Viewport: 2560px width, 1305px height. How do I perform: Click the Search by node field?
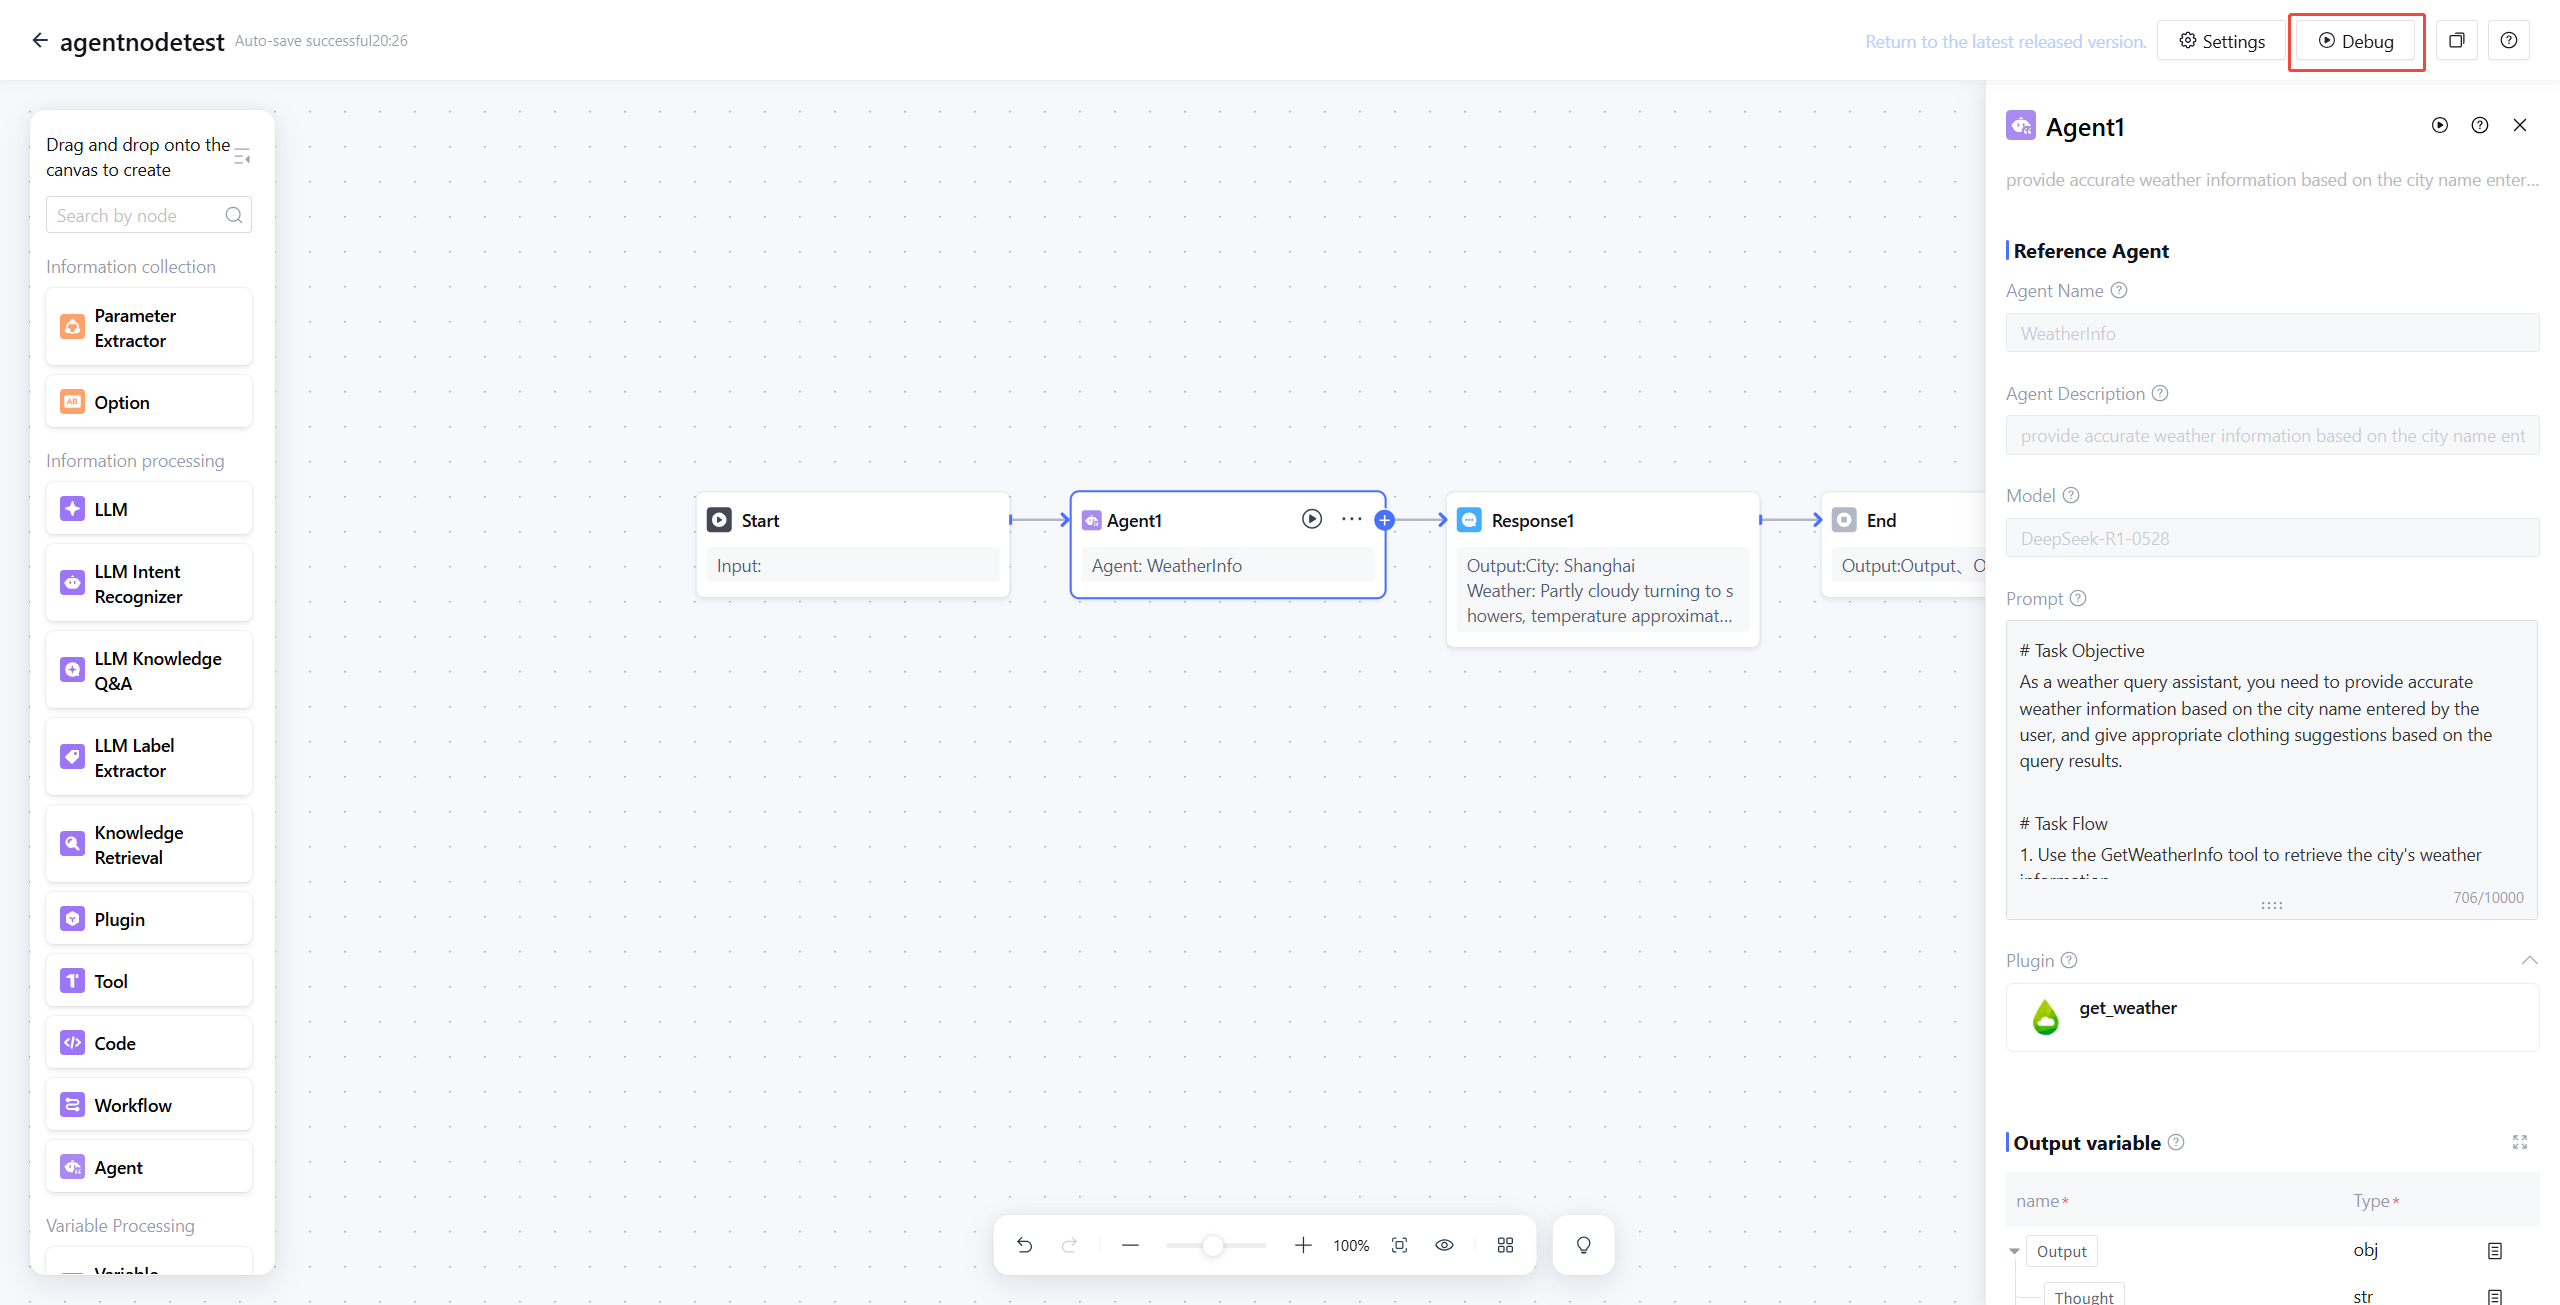(140, 215)
